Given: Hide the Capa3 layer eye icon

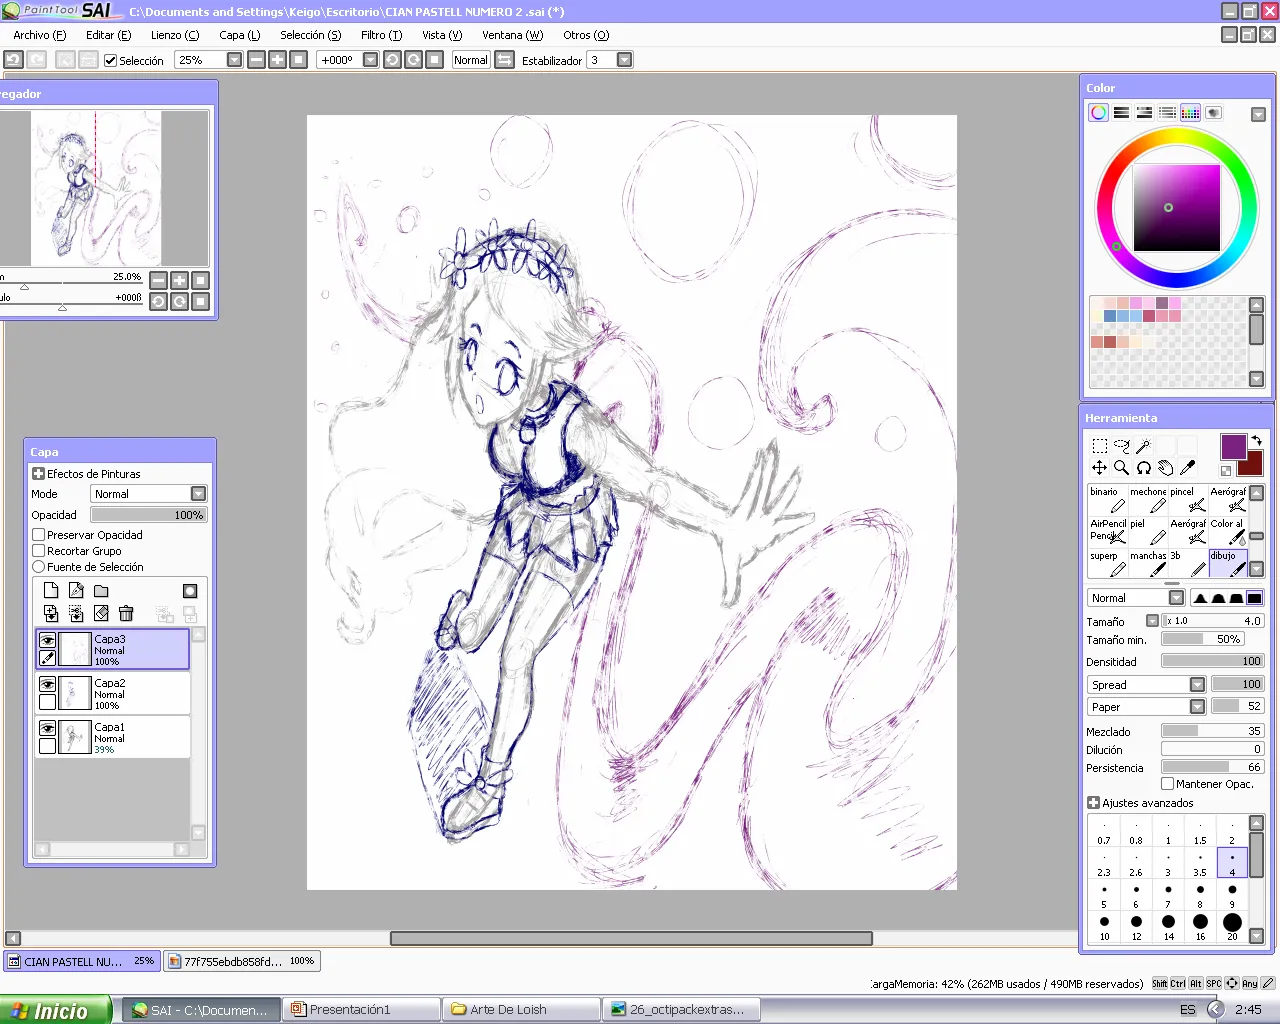Looking at the screenshot, I should pos(47,640).
